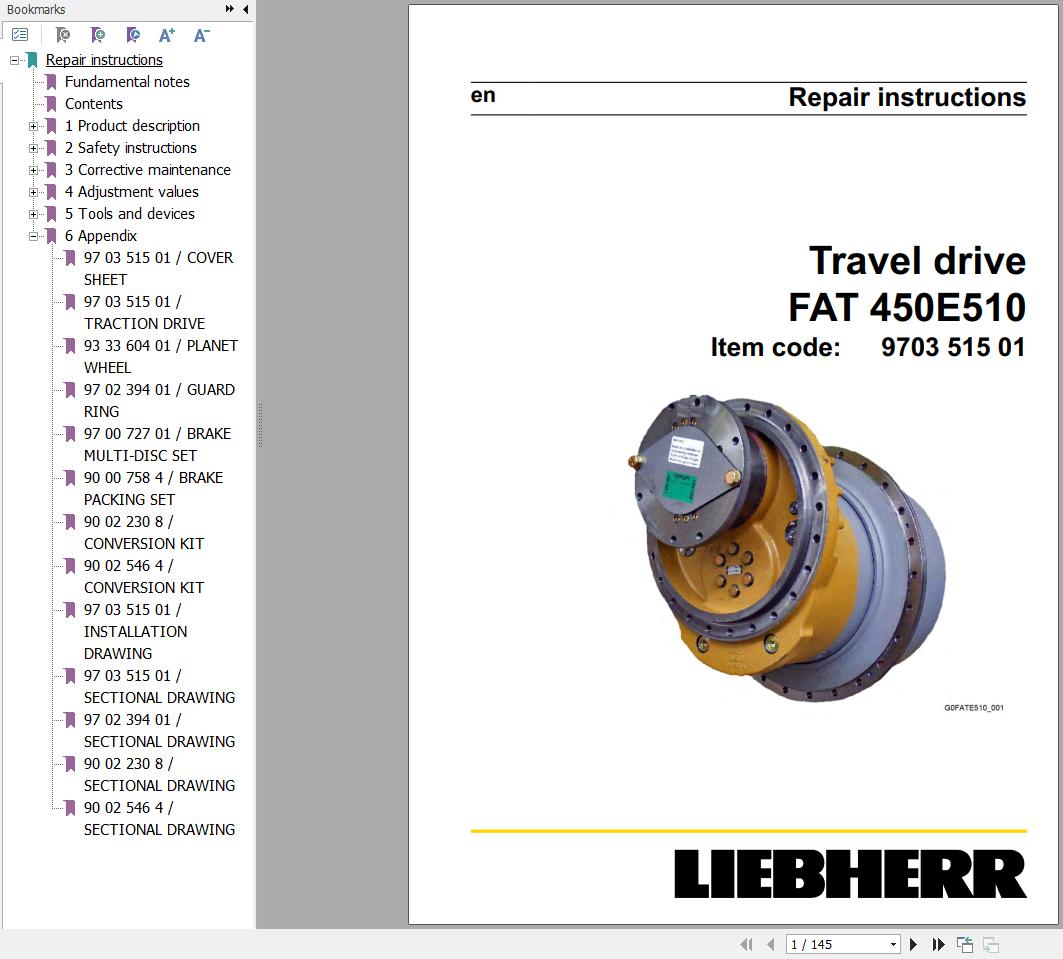Screen dimensions: 1063x959
Task: Open 90 00 758 4 / BRAKE PACKING SET bookmark
Action: (x=153, y=489)
